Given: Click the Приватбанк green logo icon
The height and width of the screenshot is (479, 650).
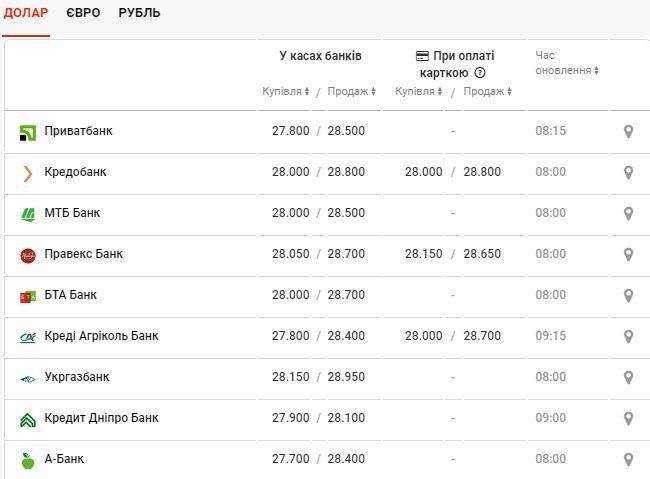Looking at the screenshot, I should (x=28, y=133).
